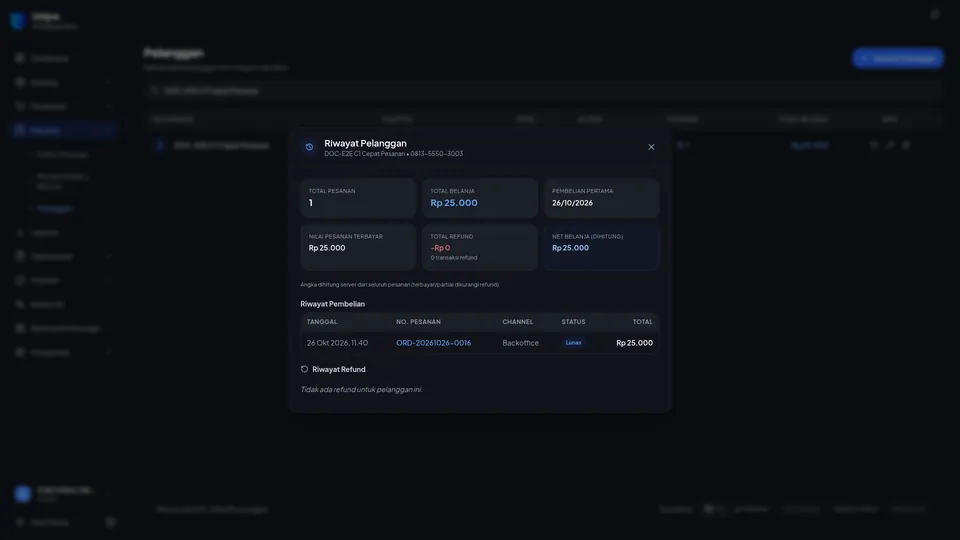Click the Backoffice channel cell
Image resolution: width=960 pixels, height=540 pixels.
coord(520,343)
